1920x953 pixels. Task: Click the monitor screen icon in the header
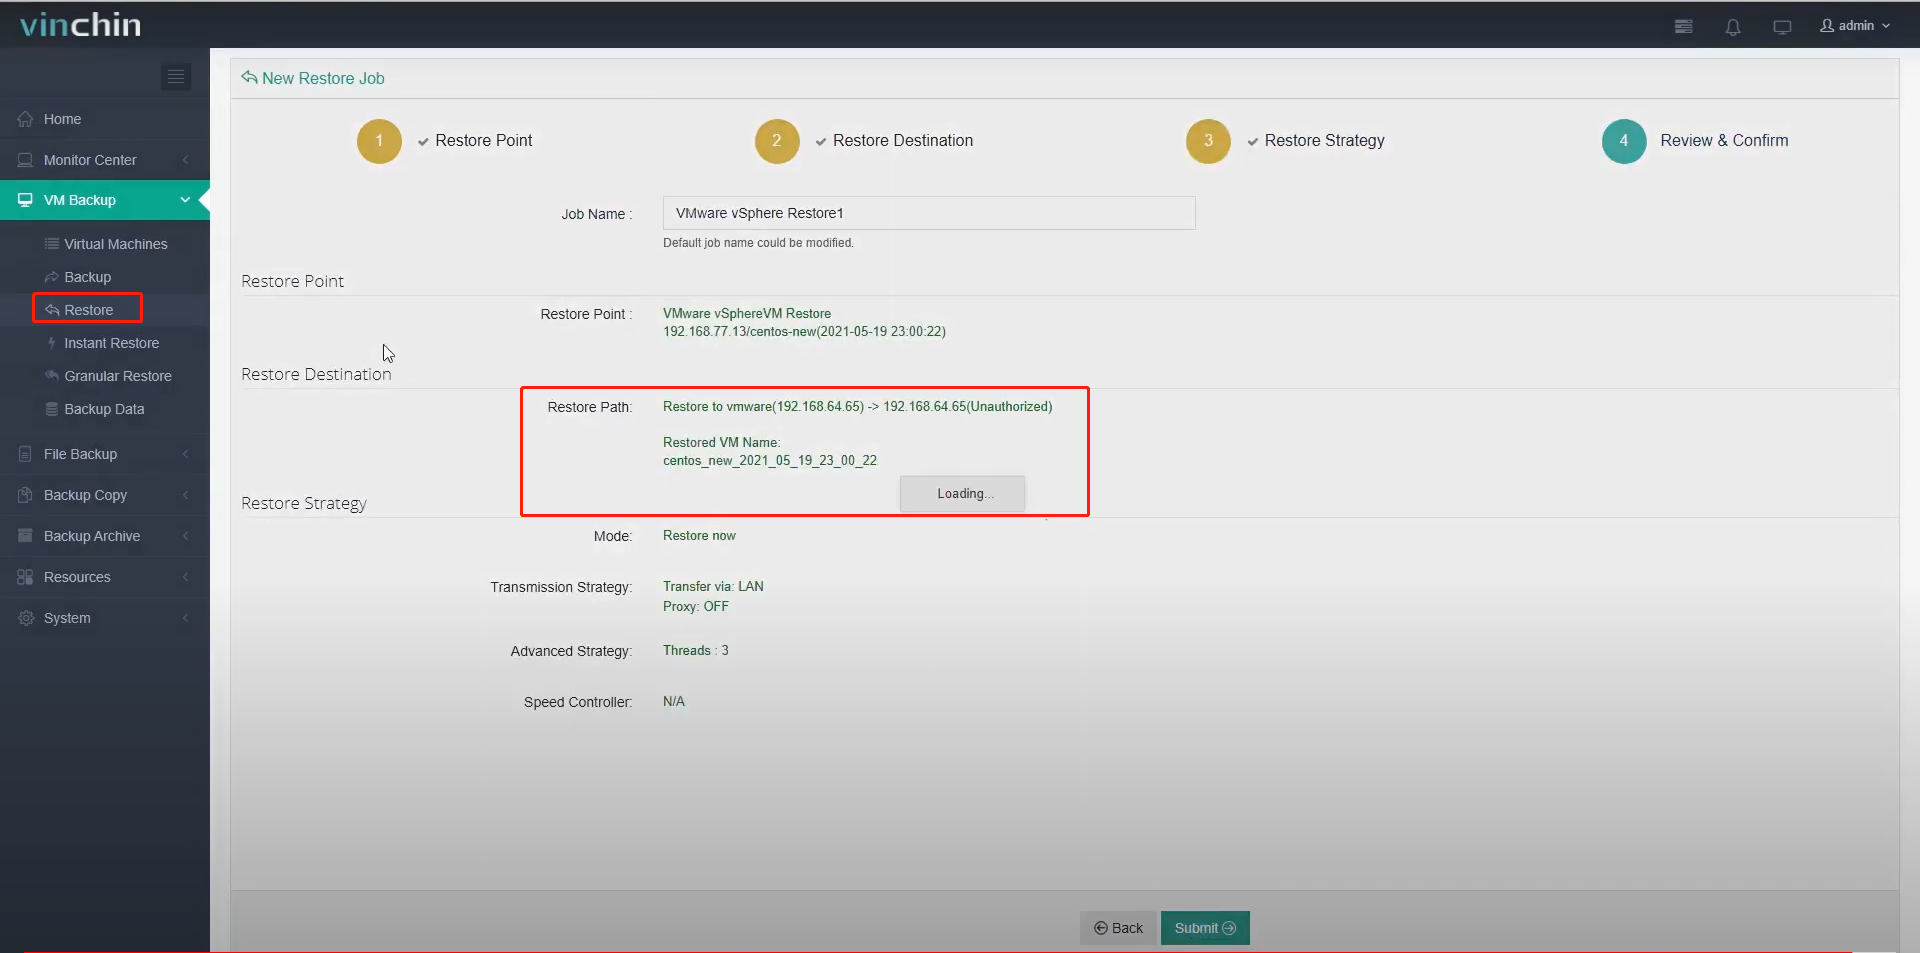[1782, 27]
